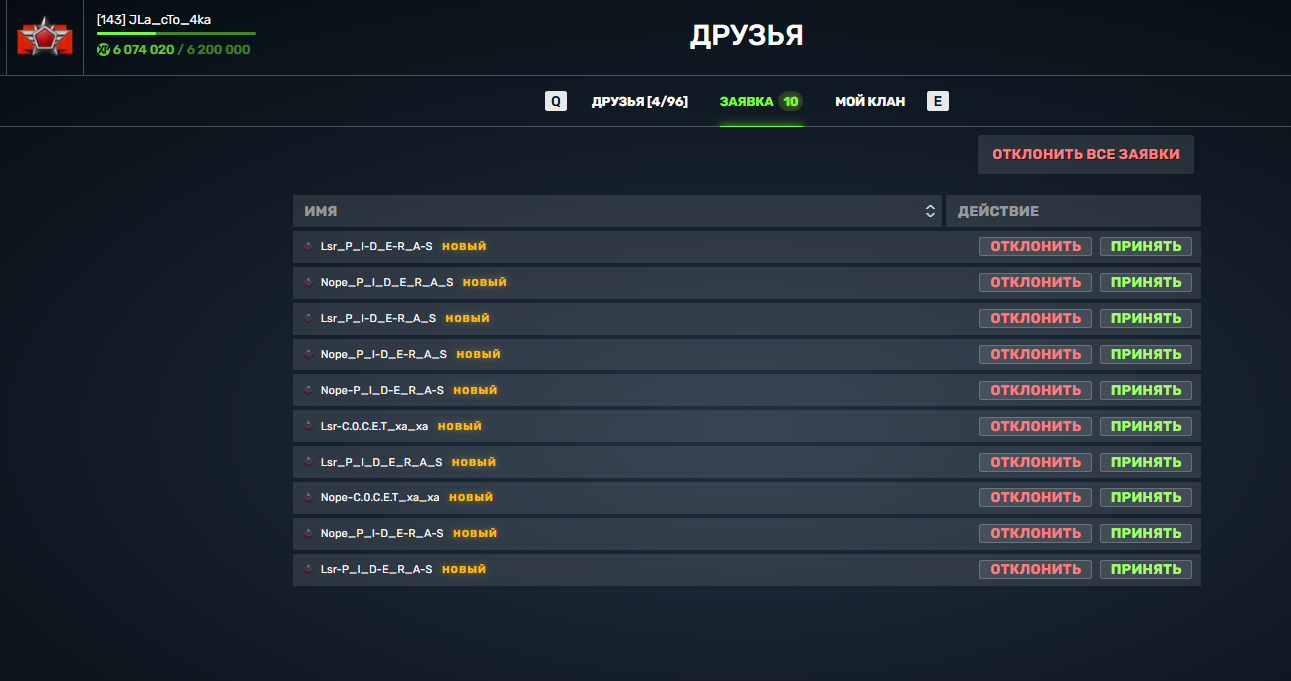Image resolution: width=1291 pixels, height=681 pixels.
Task: Click новый badge next to Lsr-C.O.C.E.T_xa_xa
Action: (x=460, y=426)
